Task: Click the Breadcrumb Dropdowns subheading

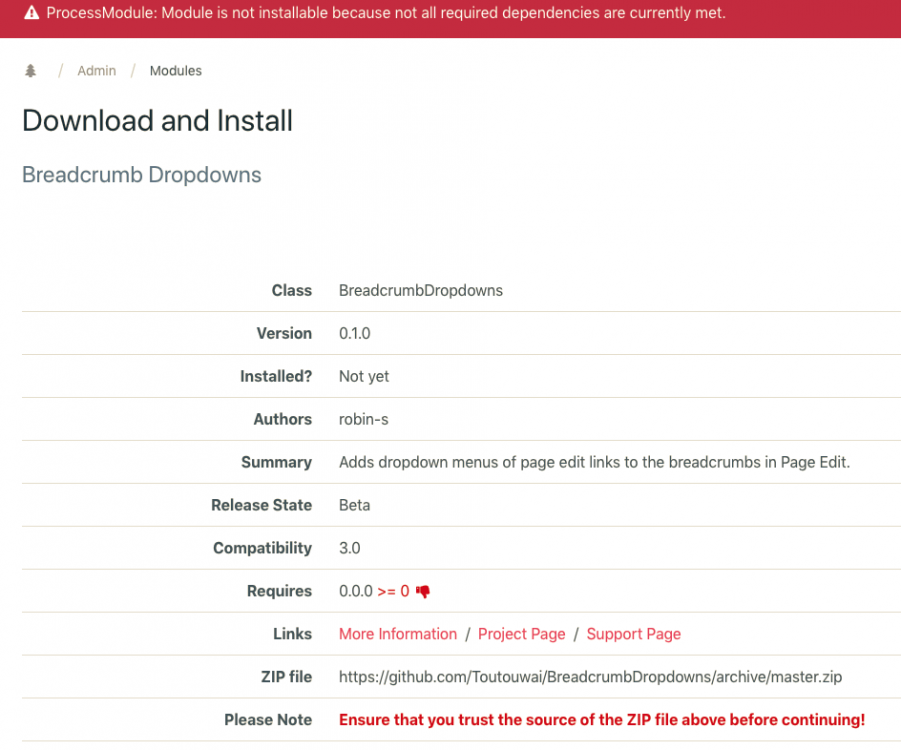Action: 141,175
